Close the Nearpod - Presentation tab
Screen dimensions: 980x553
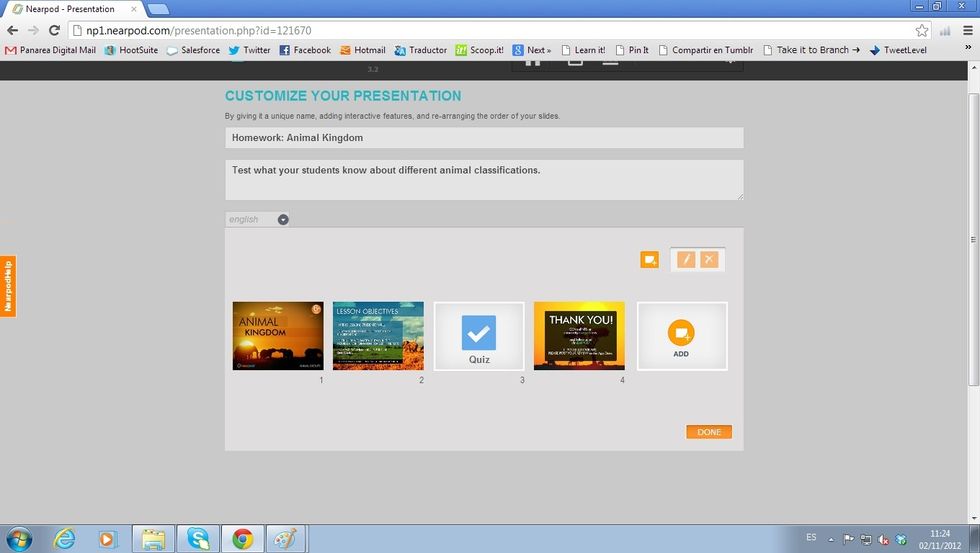click(x=133, y=9)
